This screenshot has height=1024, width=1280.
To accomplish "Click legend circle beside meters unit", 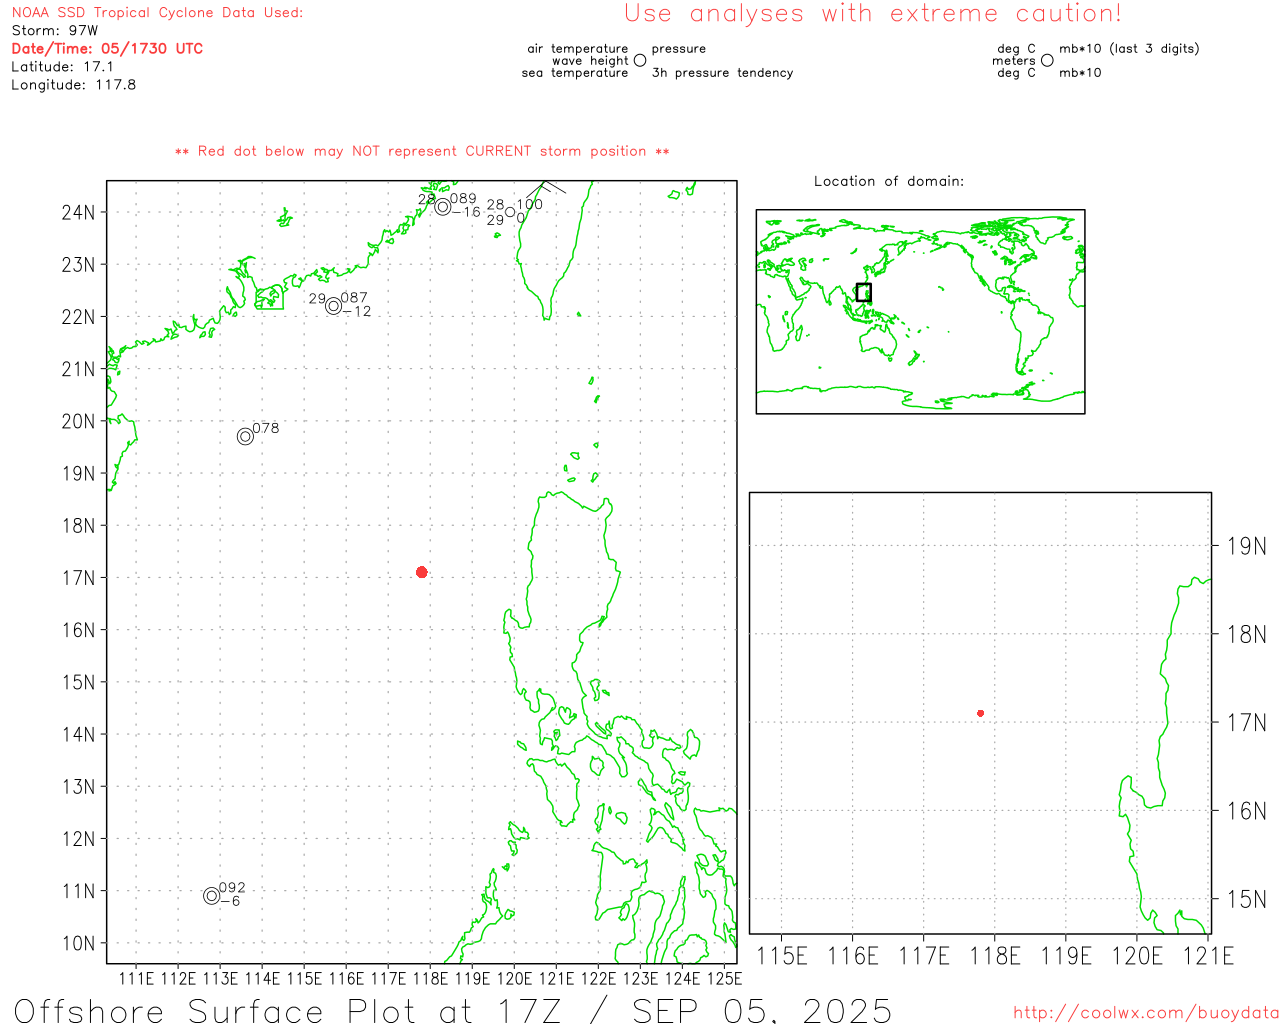I will pos(1047,60).
